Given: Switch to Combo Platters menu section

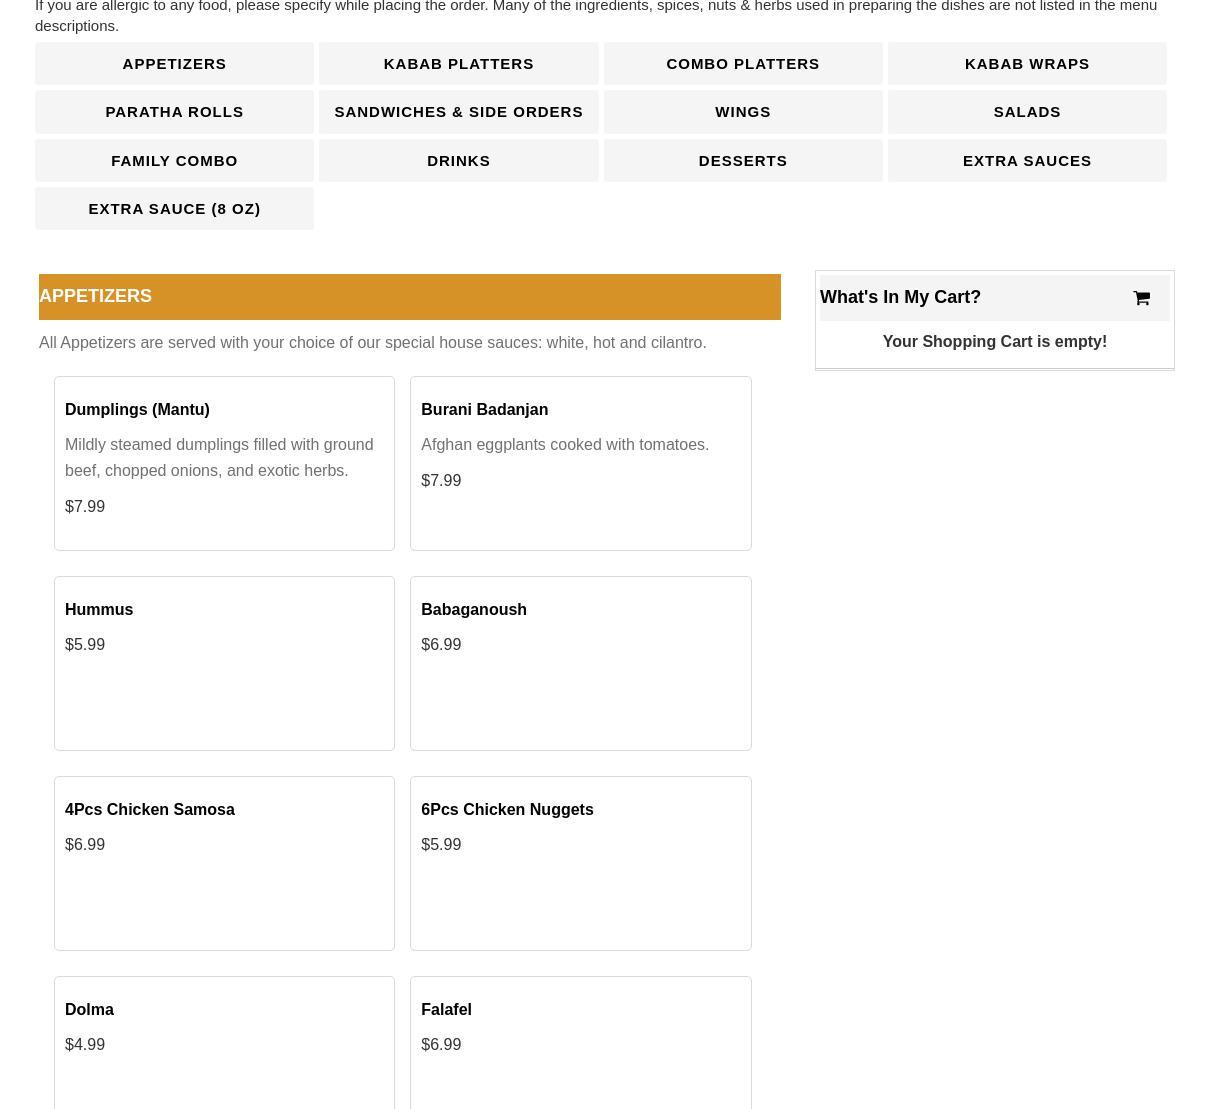Looking at the screenshot, I should 742,64.
